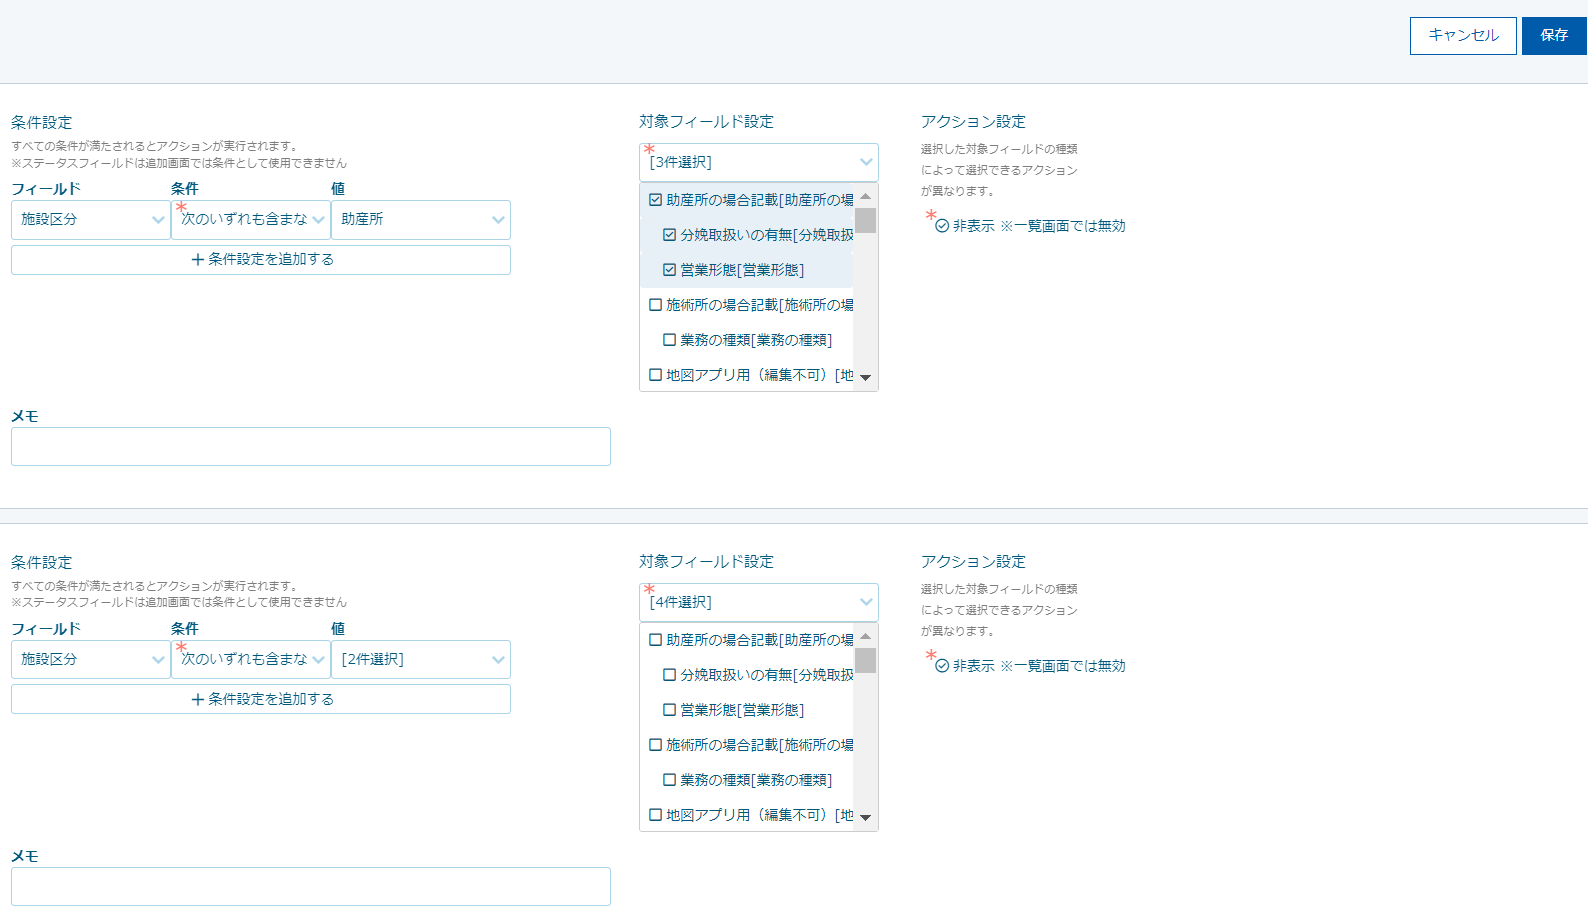The width and height of the screenshot is (1588, 915).
Task: Uncheck 分娩取扱いの有無 in first field list
Action: point(670,235)
